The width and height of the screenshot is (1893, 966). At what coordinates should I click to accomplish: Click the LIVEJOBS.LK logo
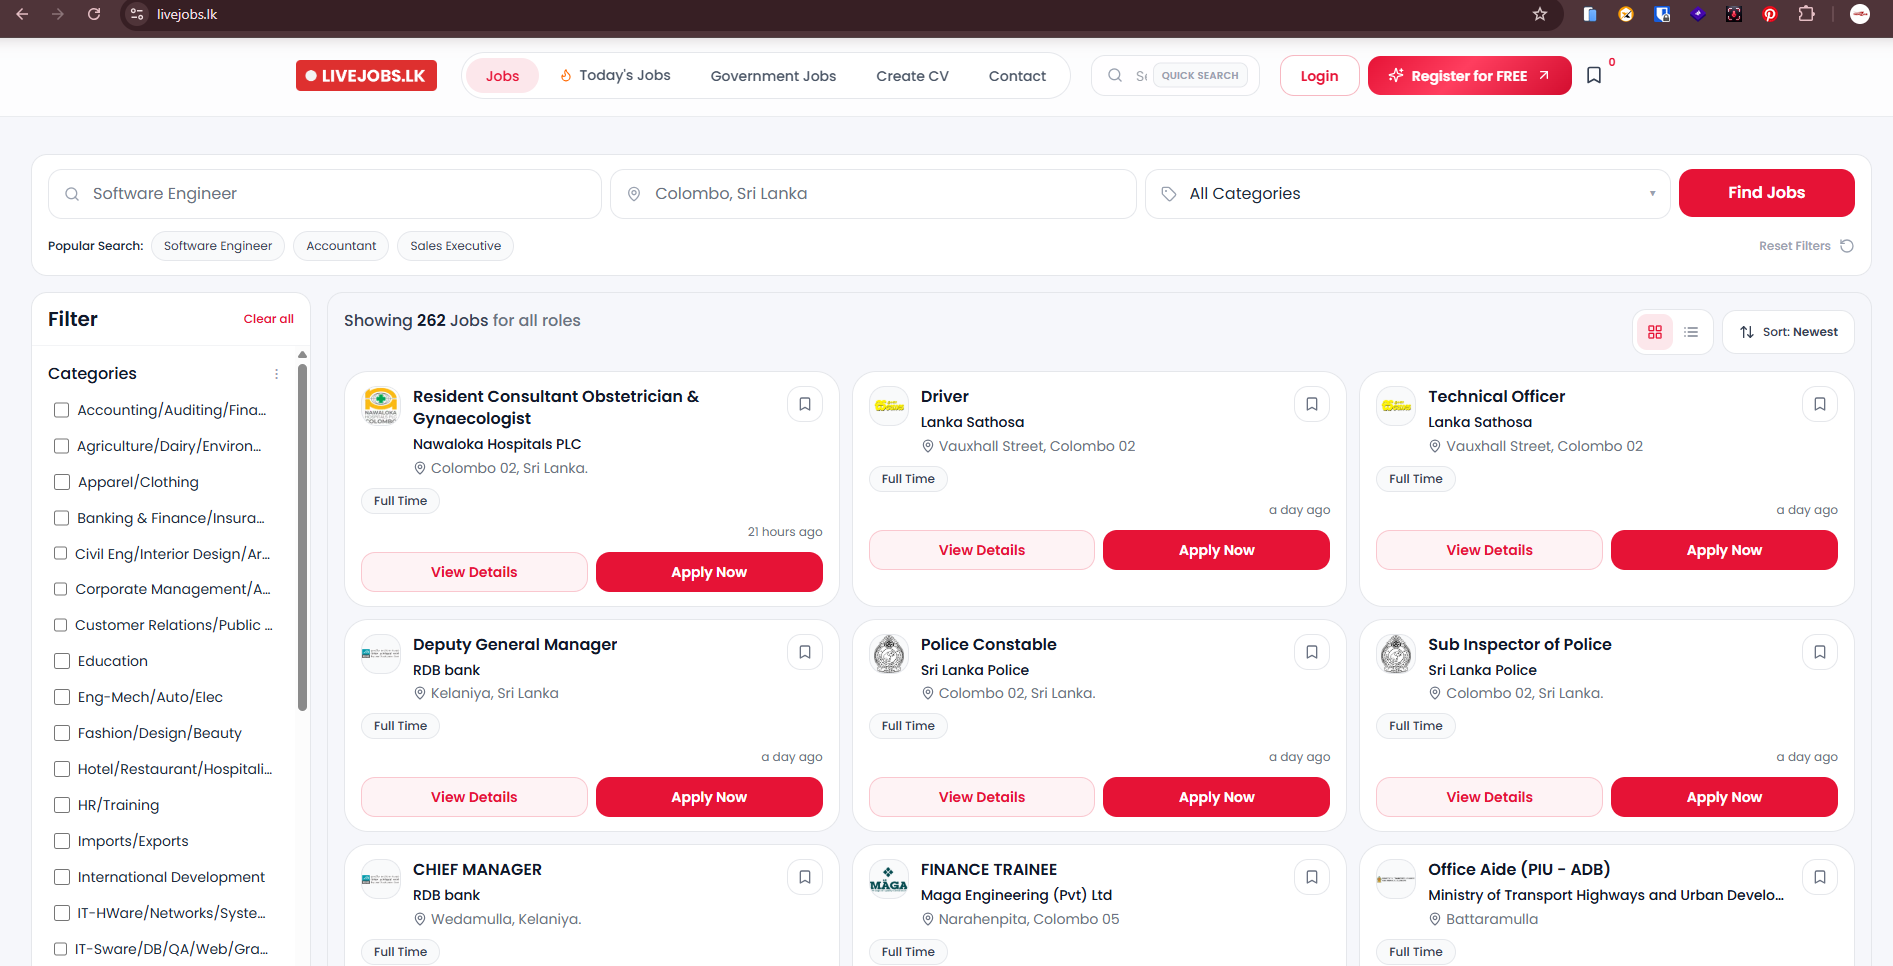pos(366,76)
